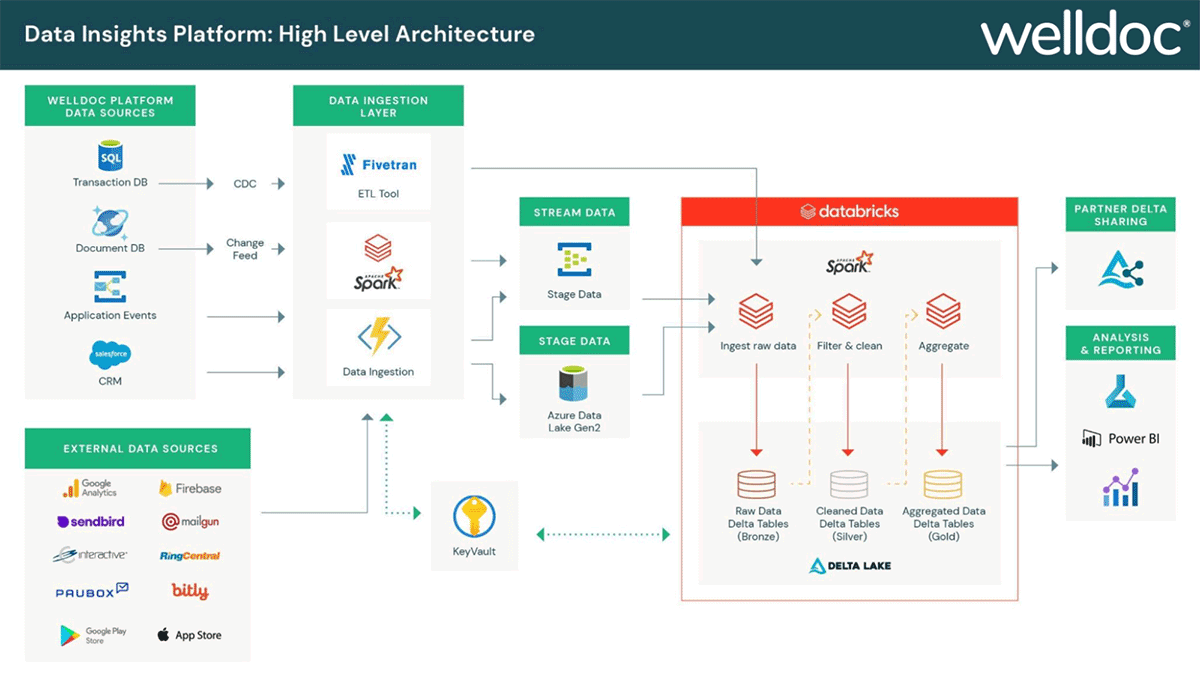Click the Partner Delta Sharing icon
The height and width of the screenshot is (678, 1200).
click(x=1120, y=270)
